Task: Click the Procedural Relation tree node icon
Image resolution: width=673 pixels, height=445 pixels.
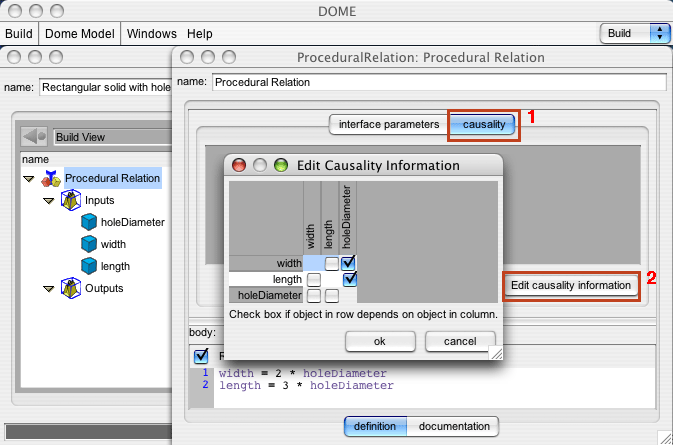Action: click(x=51, y=179)
